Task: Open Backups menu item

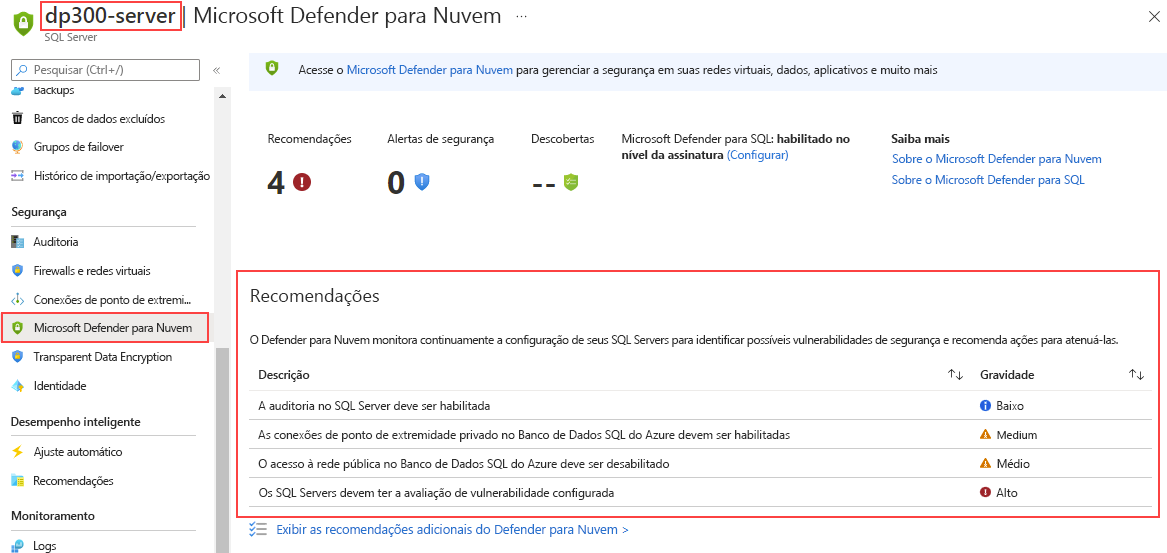Action: pyautogui.click(x=54, y=90)
